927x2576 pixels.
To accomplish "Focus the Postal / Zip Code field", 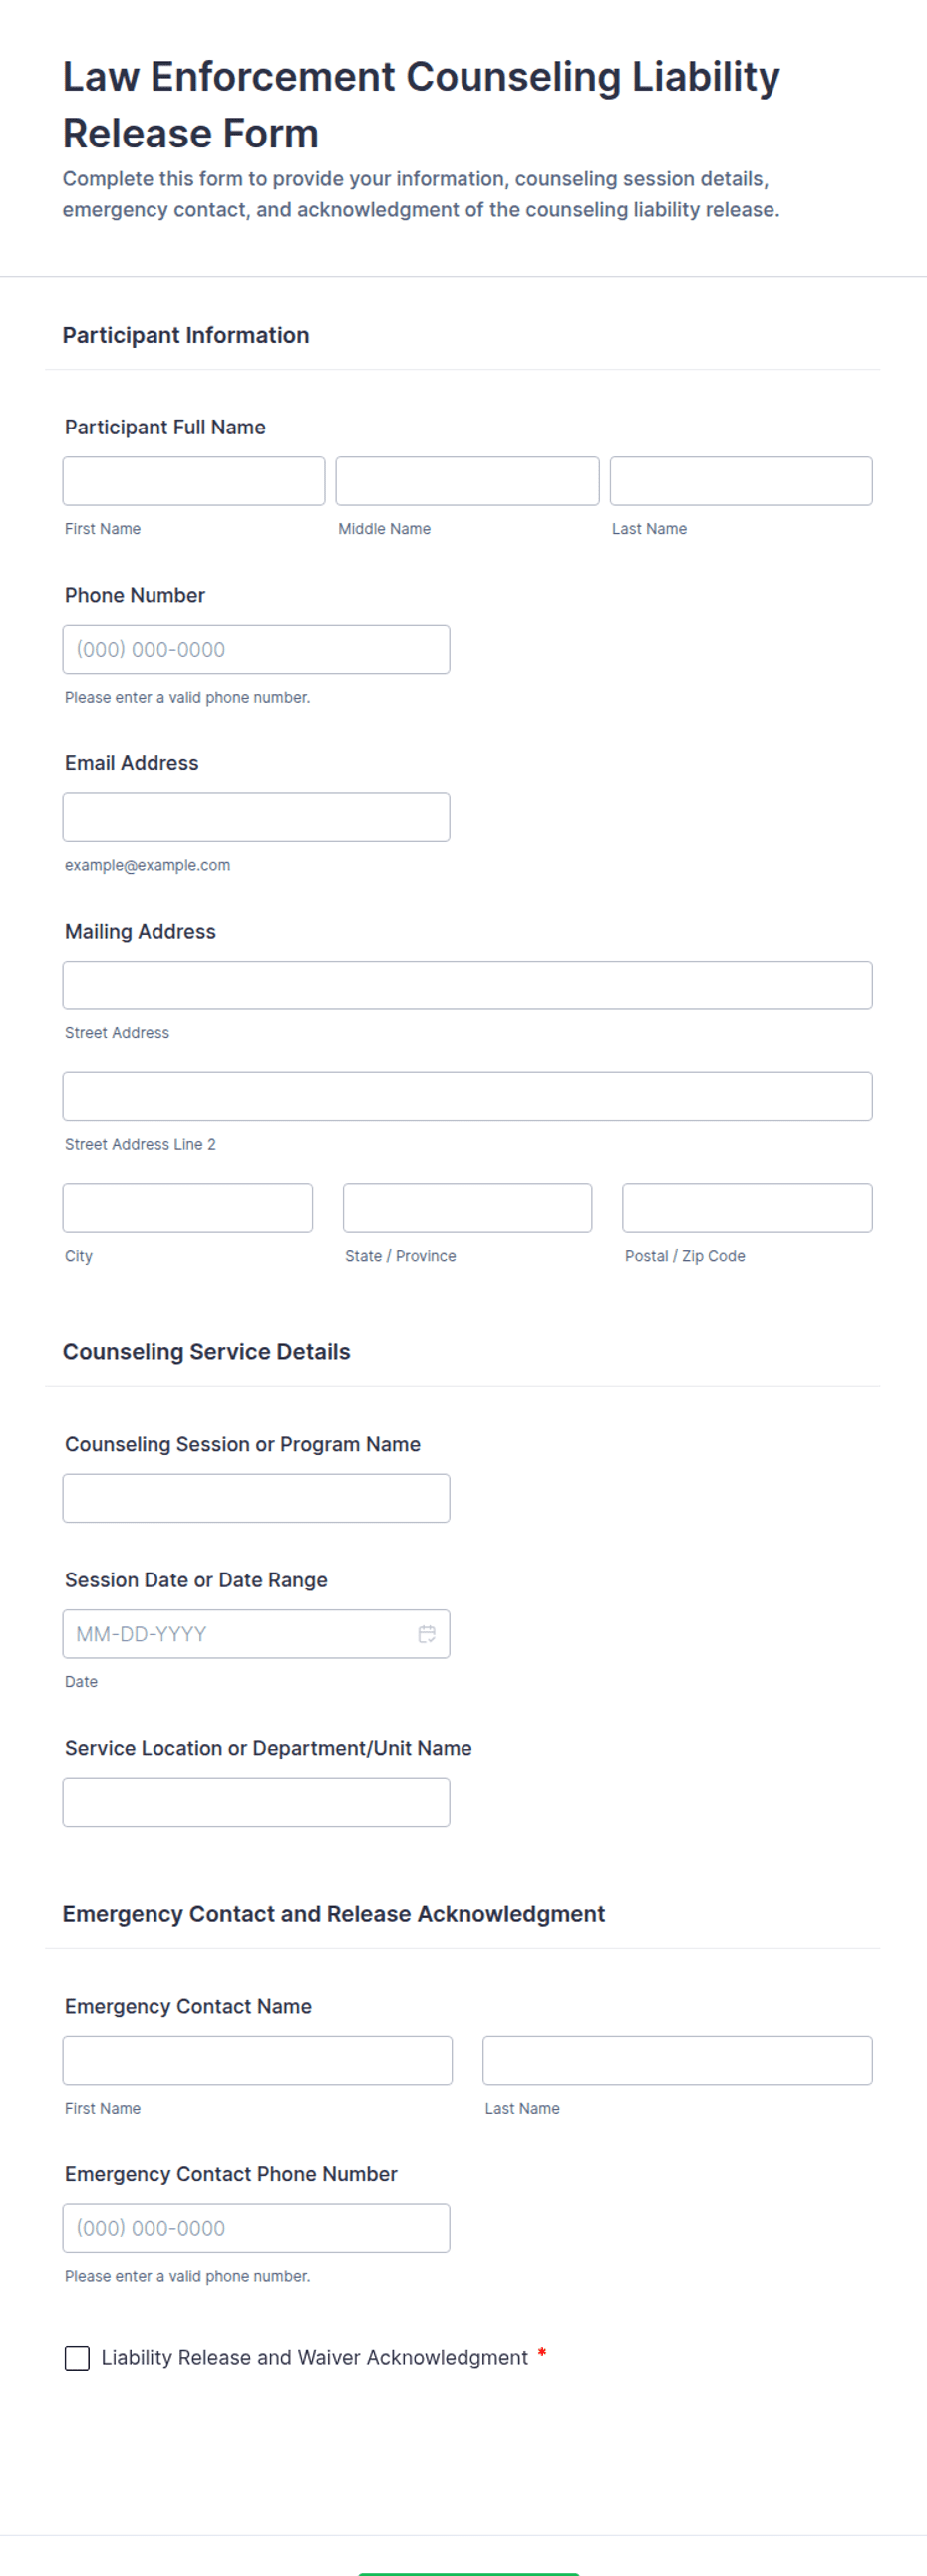I will click(747, 1207).
